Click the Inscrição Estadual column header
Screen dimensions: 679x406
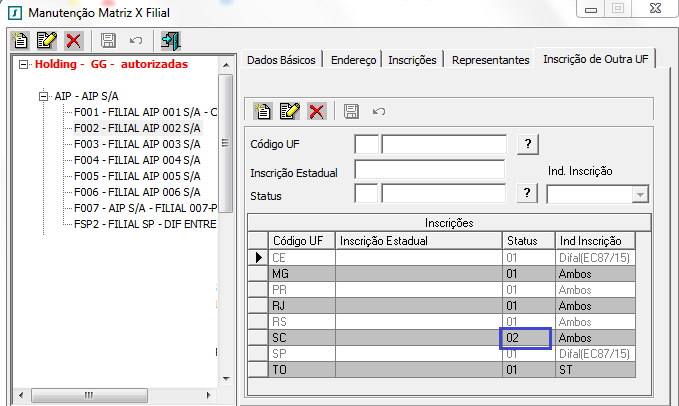point(419,241)
